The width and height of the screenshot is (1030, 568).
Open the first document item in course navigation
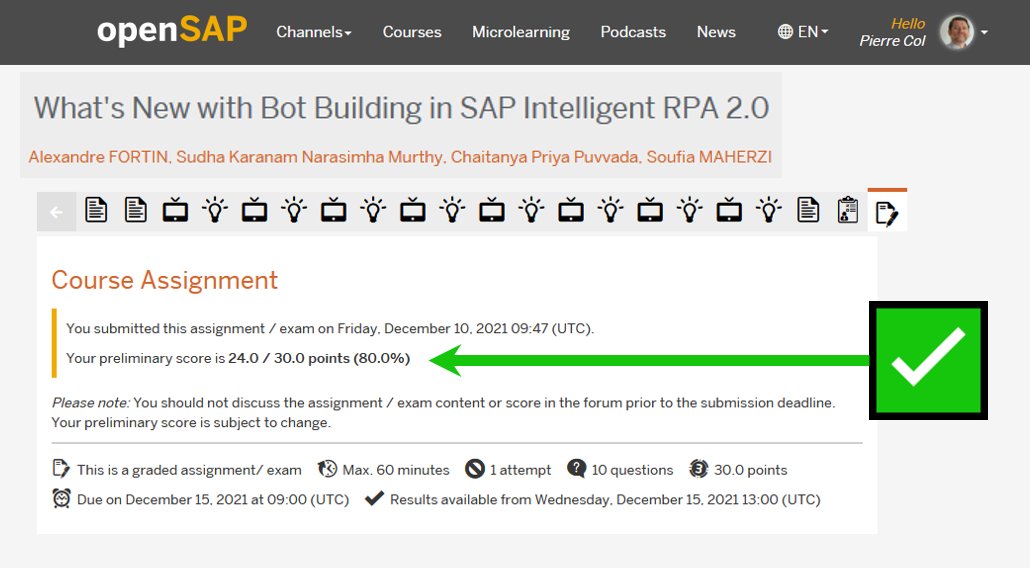click(96, 210)
